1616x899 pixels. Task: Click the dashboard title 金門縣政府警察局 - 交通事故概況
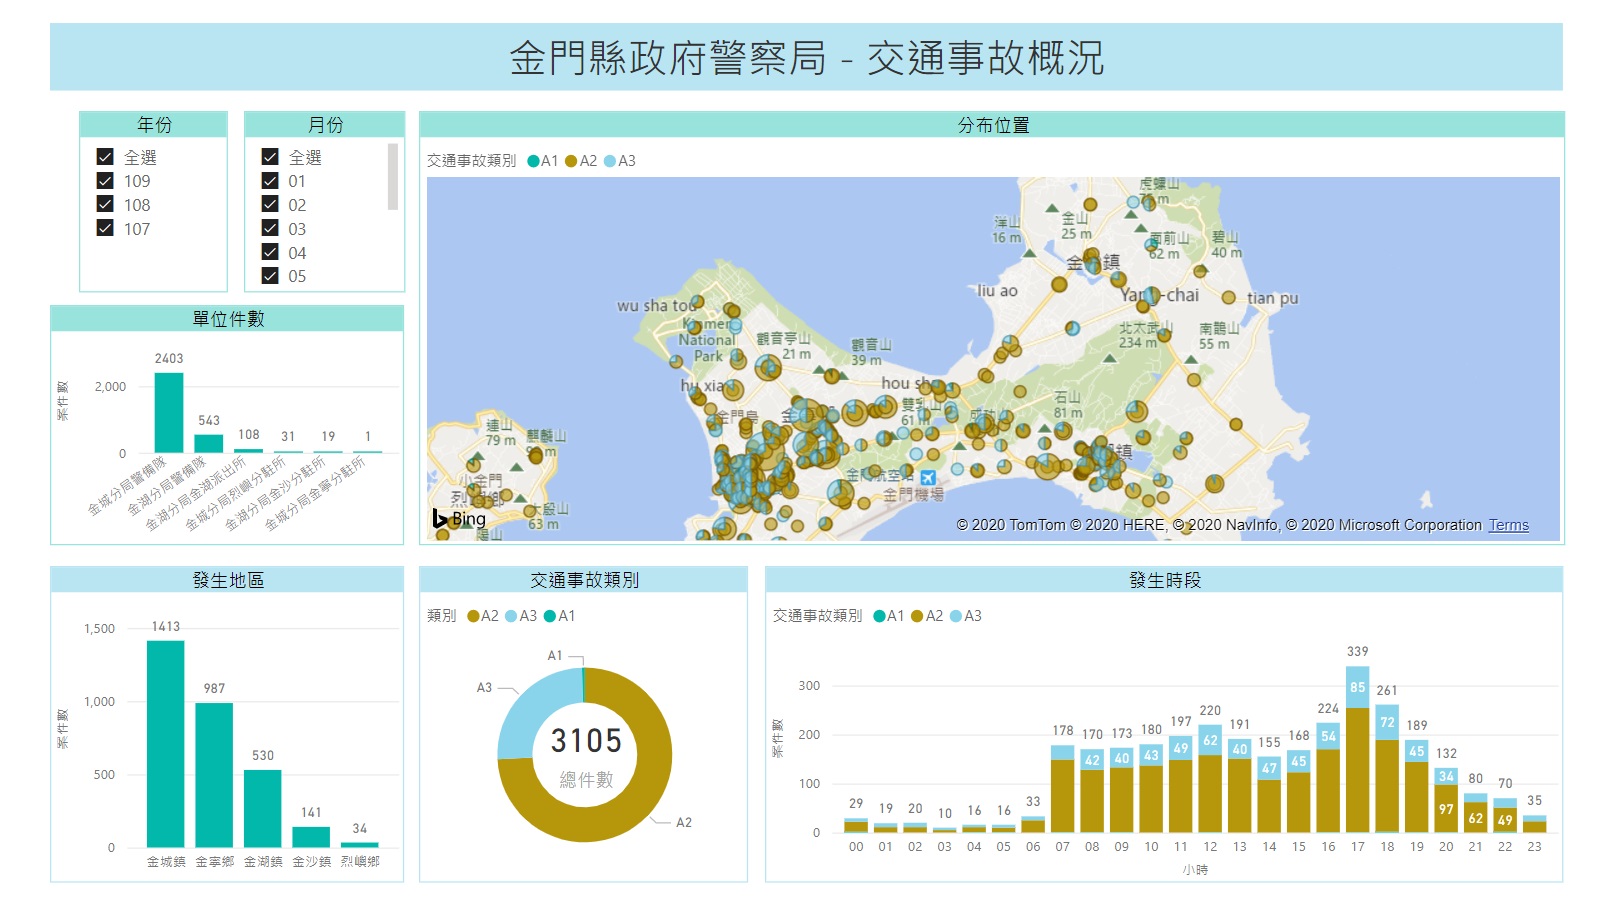[x=807, y=58]
